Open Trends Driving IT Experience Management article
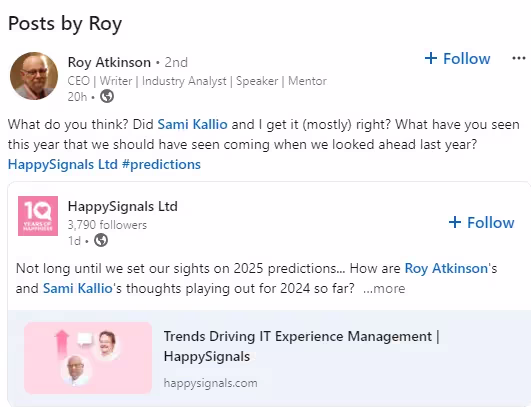531x407 pixels. (301, 346)
